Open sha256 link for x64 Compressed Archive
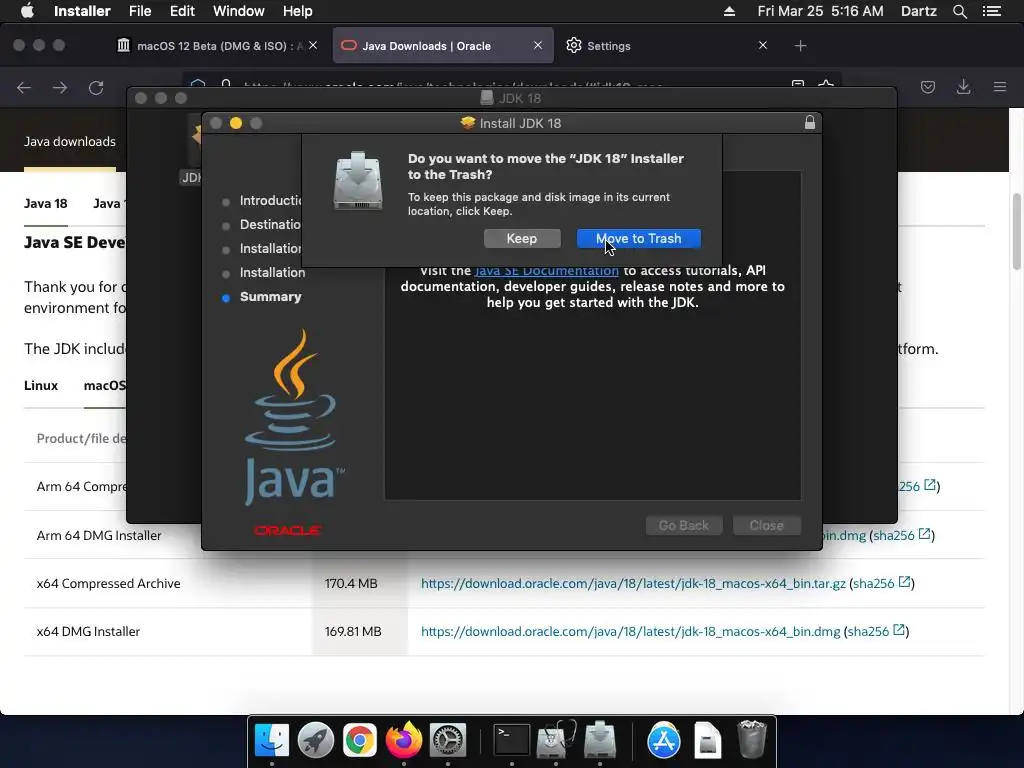The image size is (1024, 768). (x=881, y=583)
